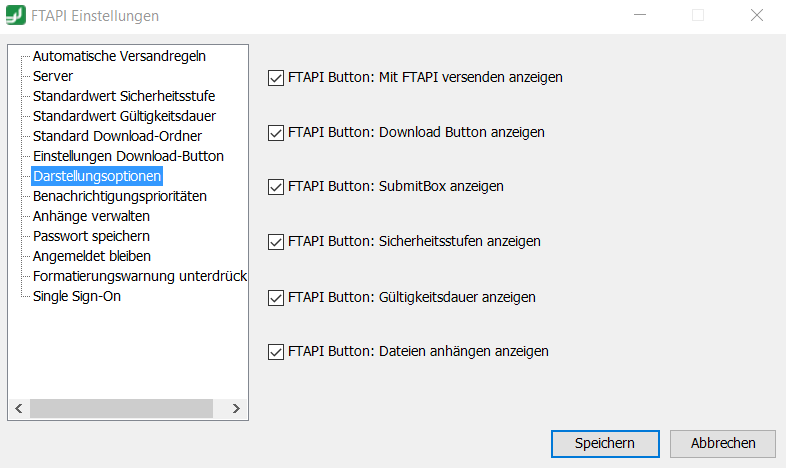Open the Server settings entry
This screenshot has width=786, height=468.
[53, 76]
